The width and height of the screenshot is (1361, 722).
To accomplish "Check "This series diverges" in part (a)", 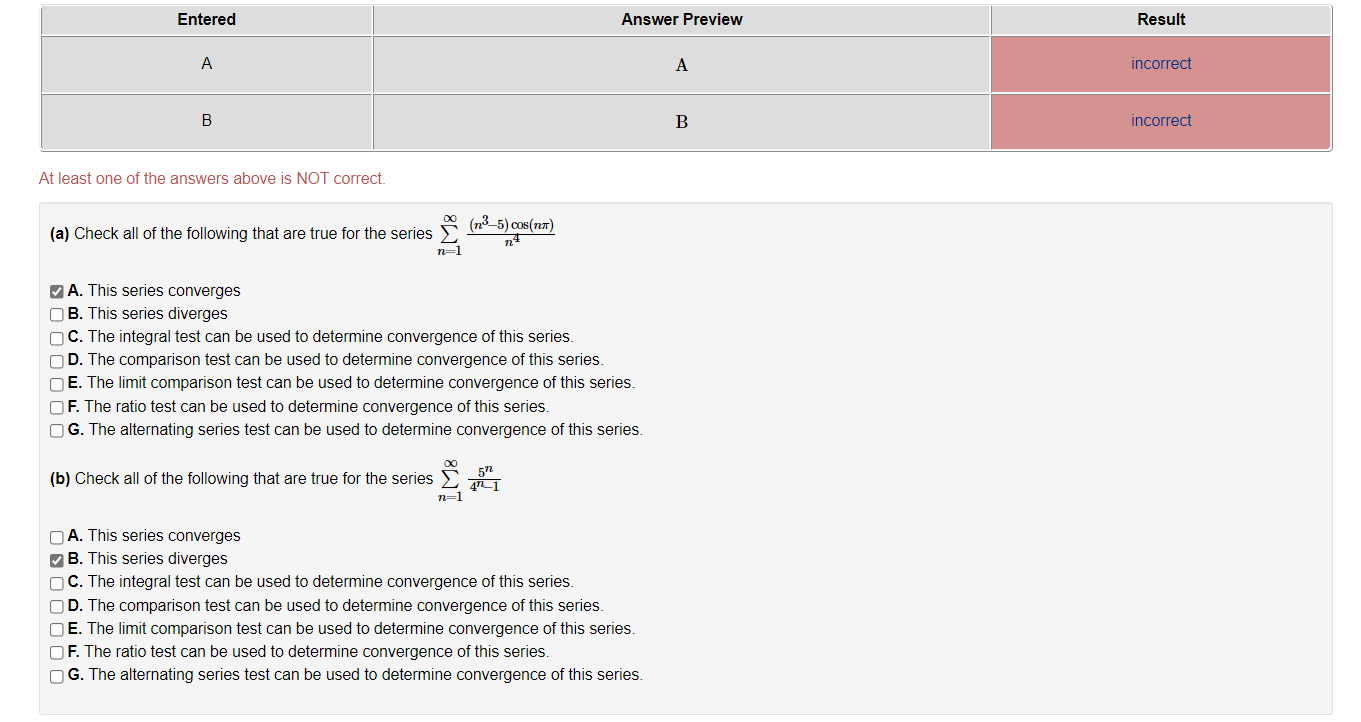I will tap(56, 314).
